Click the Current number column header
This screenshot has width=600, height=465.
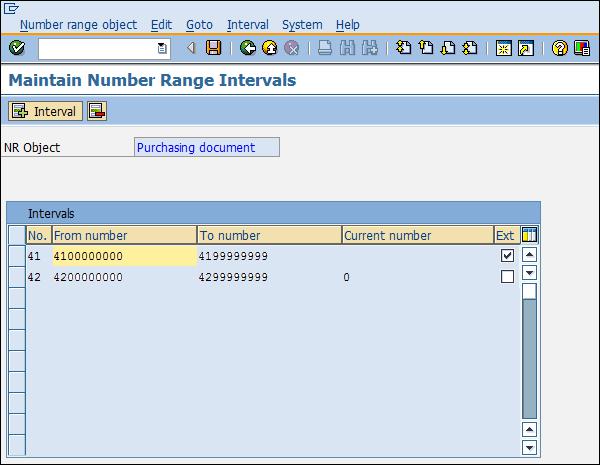click(x=417, y=235)
